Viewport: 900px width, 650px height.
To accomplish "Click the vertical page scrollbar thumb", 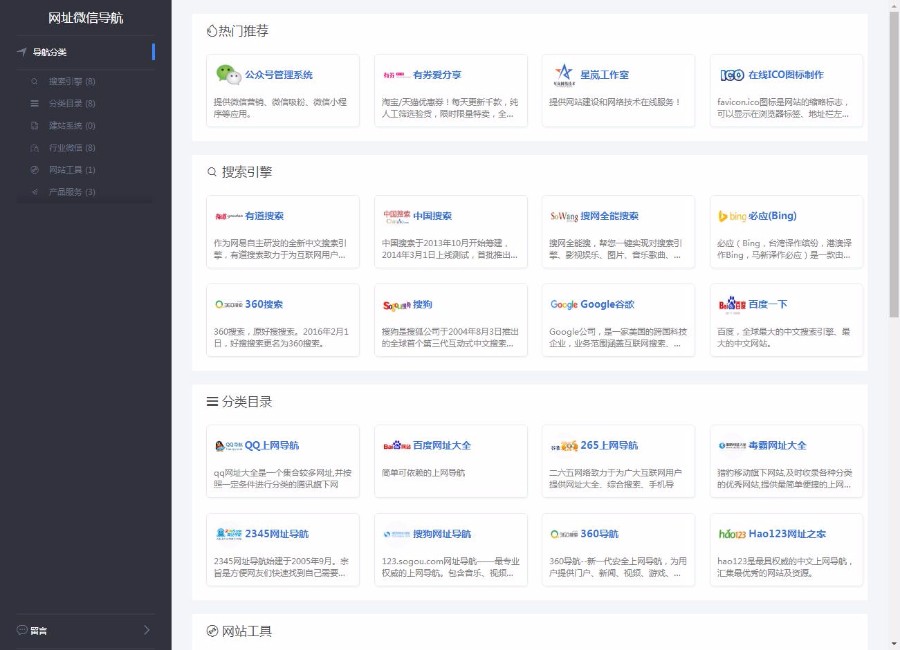I will 894,164.
